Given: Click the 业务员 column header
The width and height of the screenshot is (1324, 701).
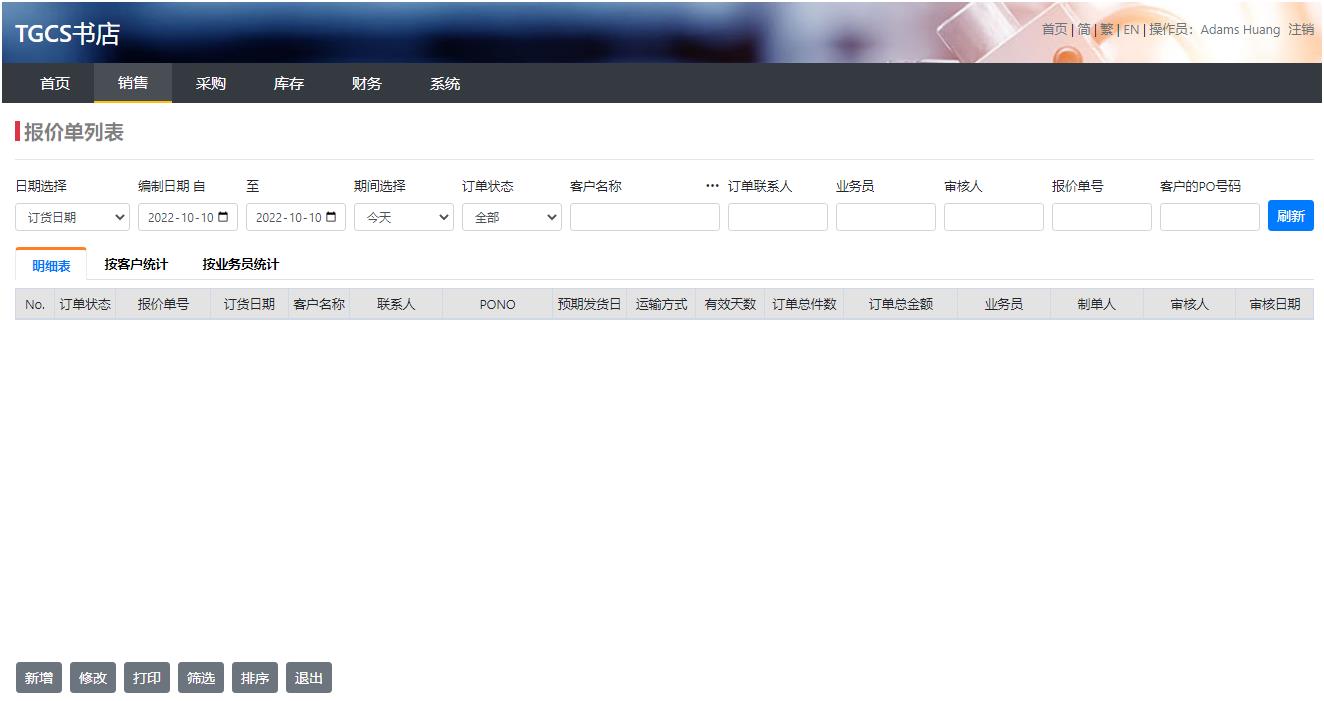Looking at the screenshot, I should pyautogui.click(x=1004, y=304).
